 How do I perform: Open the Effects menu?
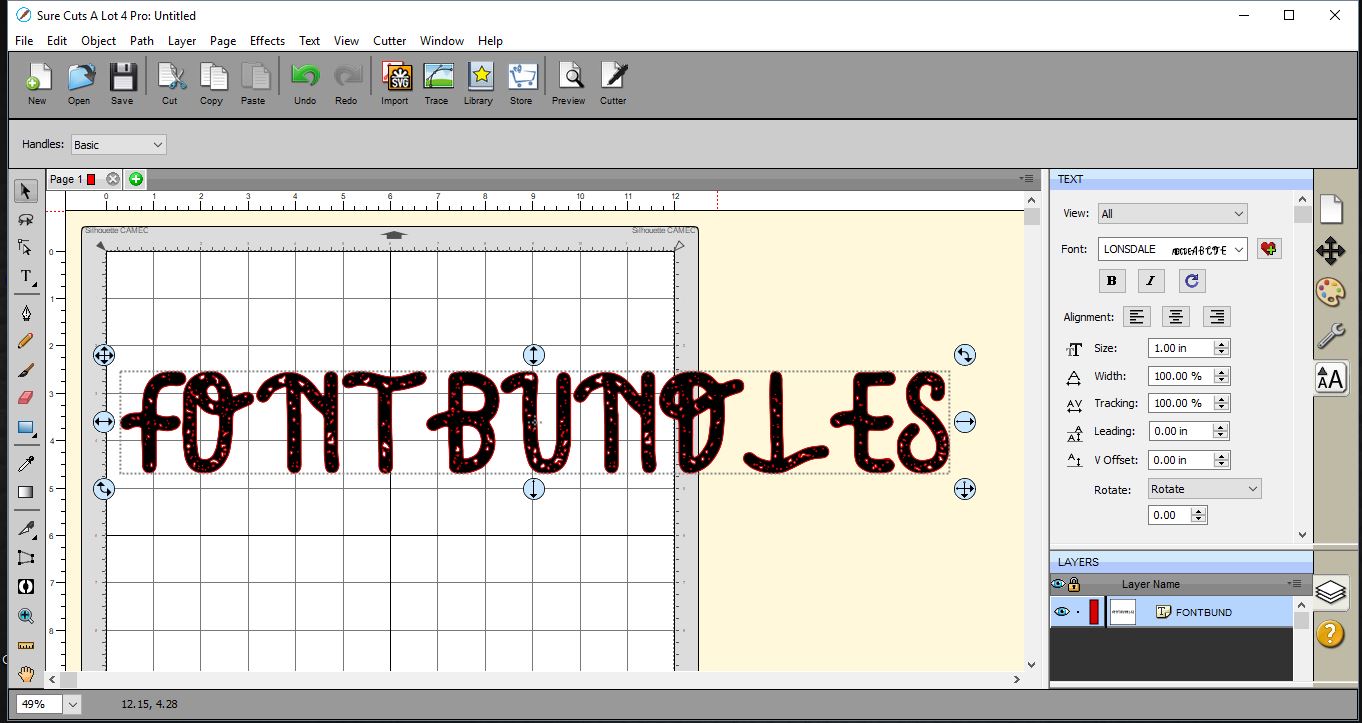tap(267, 41)
